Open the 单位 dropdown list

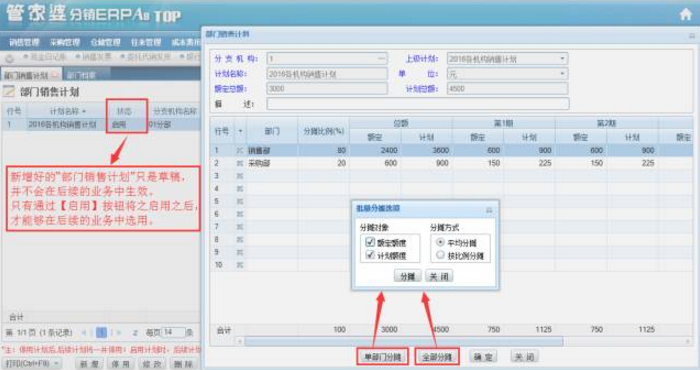point(562,73)
